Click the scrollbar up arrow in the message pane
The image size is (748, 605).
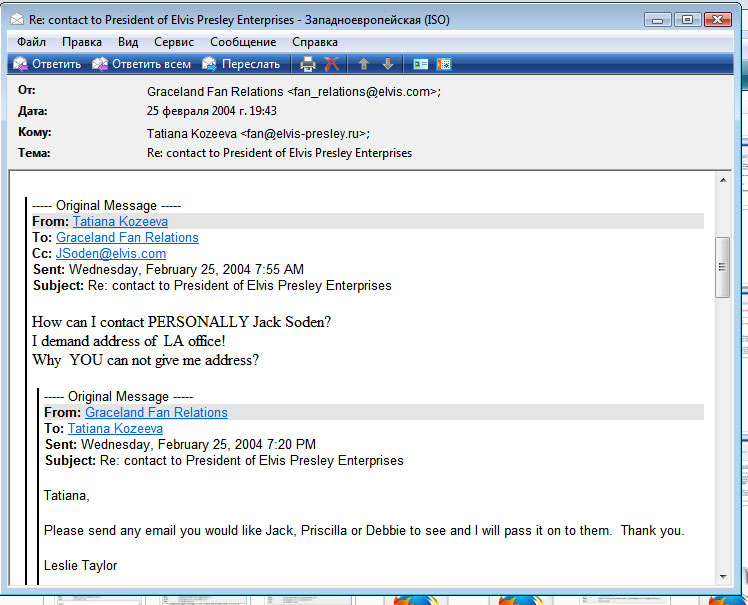point(723,180)
